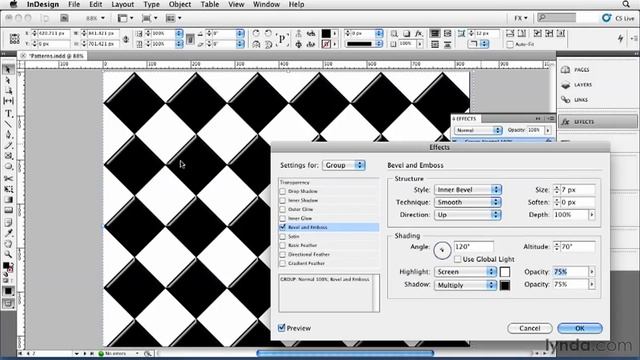The image size is (640, 360).
Task: Open the Apple menu
Action: (13, 4)
